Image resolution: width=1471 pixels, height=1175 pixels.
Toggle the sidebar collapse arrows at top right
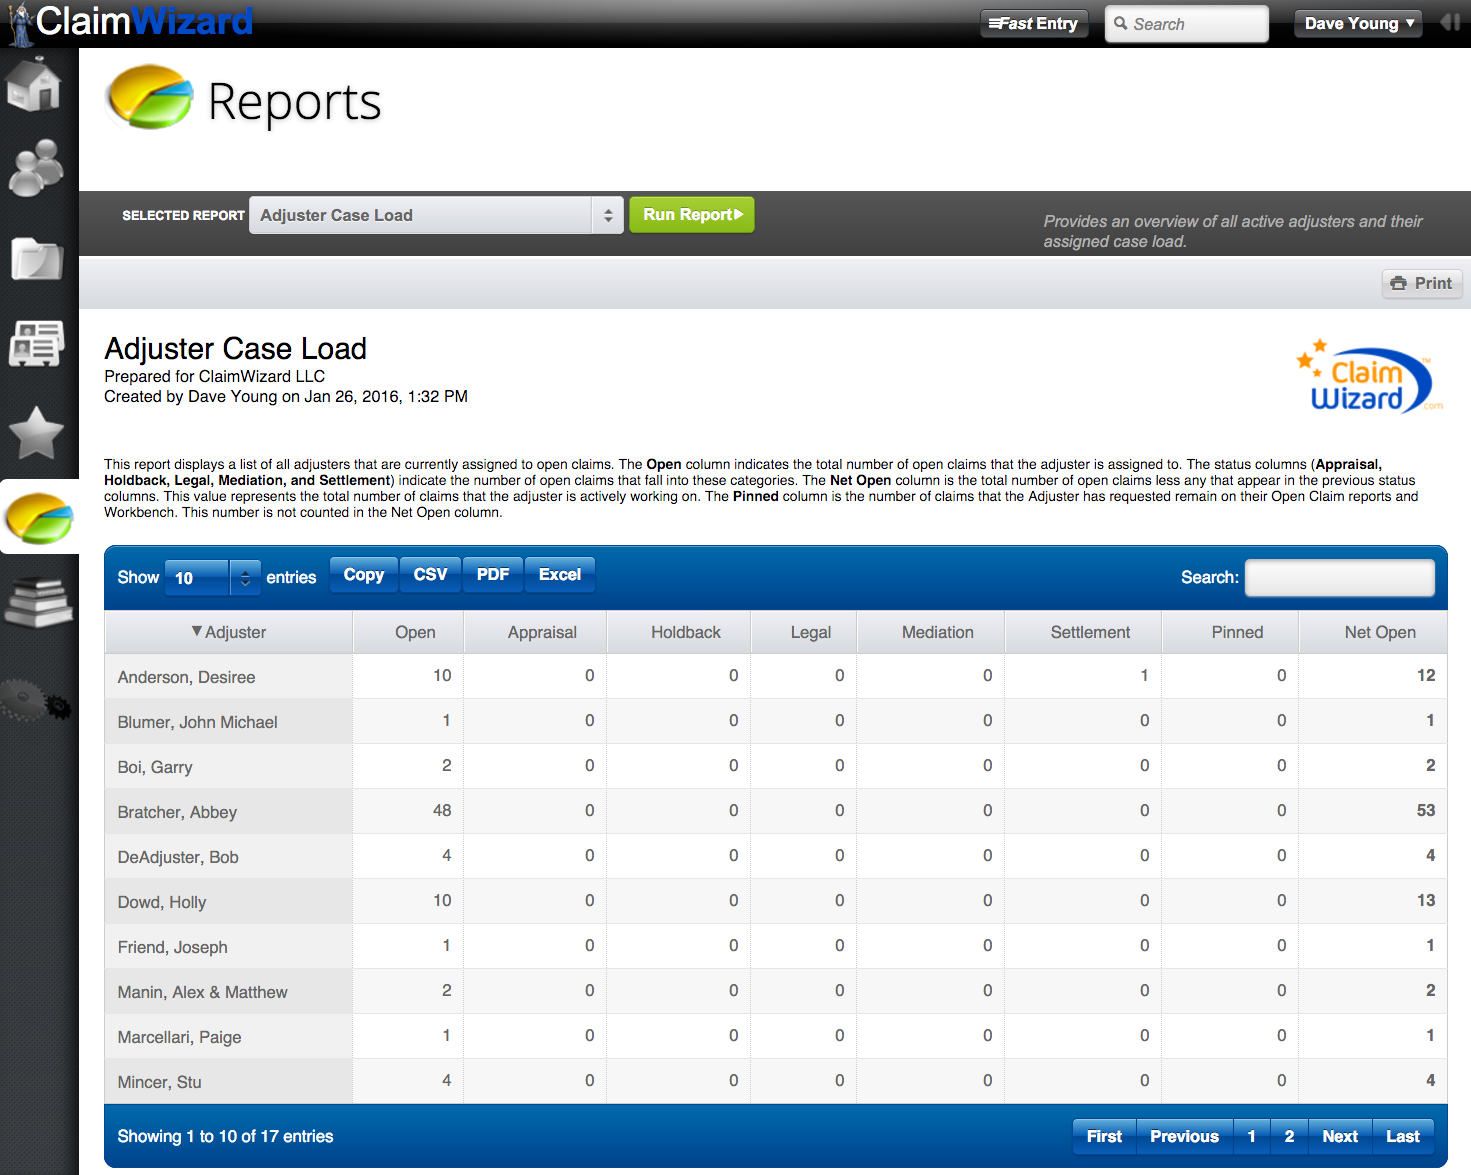pos(1450,21)
